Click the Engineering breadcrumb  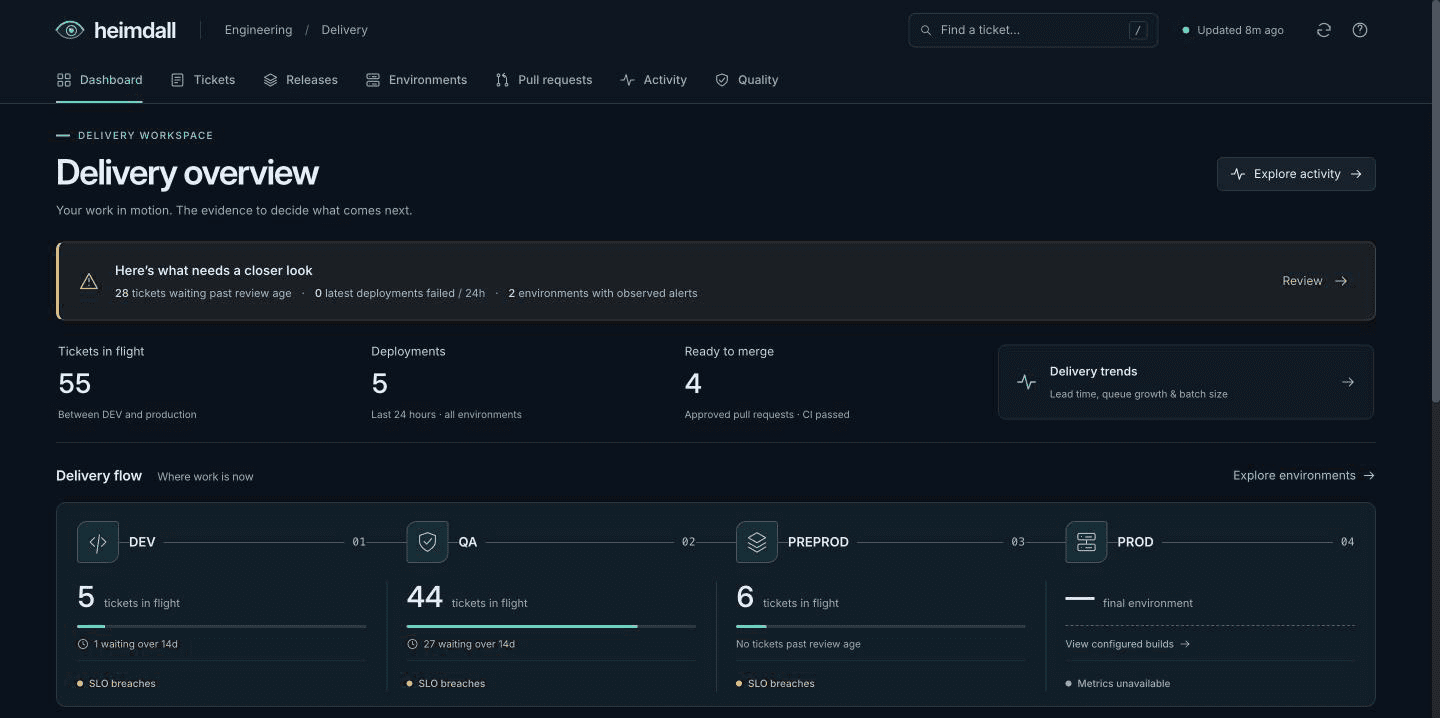point(258,30)
